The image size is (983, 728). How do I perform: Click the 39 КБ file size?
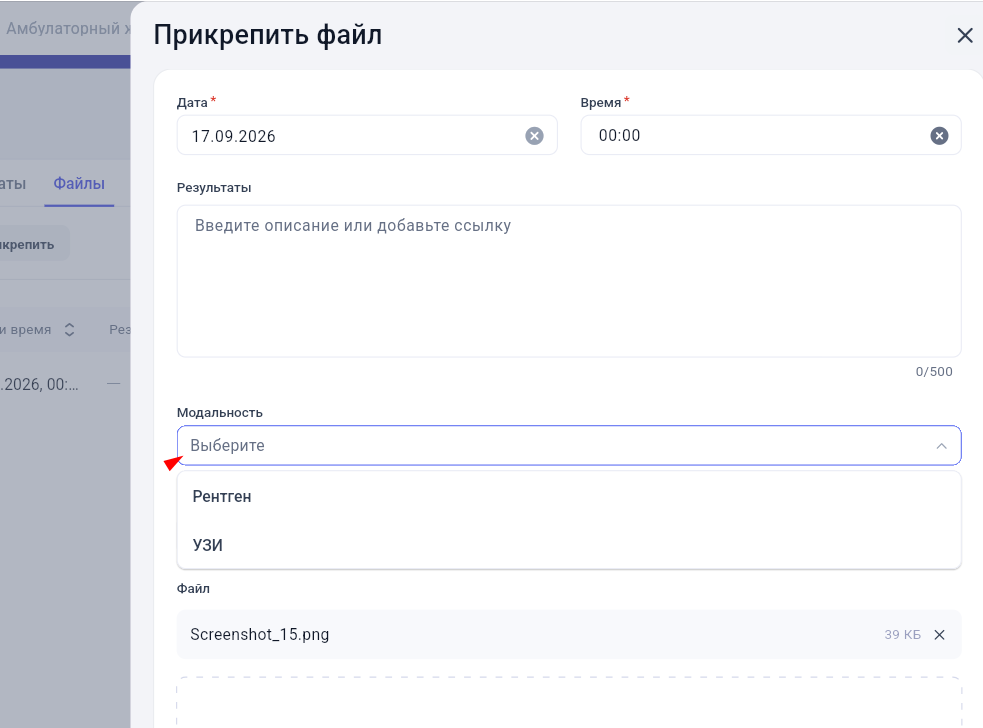click(x=902, y=635)
